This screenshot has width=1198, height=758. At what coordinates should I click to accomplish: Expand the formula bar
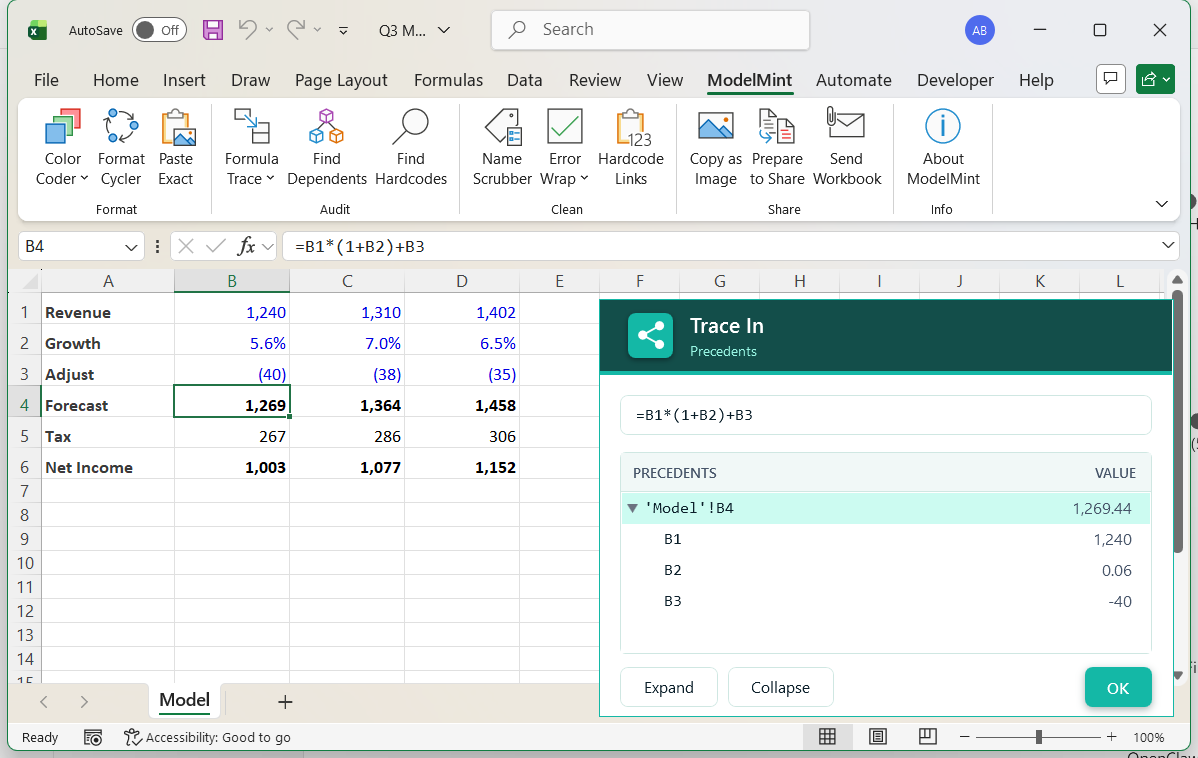coord(1167,245)
